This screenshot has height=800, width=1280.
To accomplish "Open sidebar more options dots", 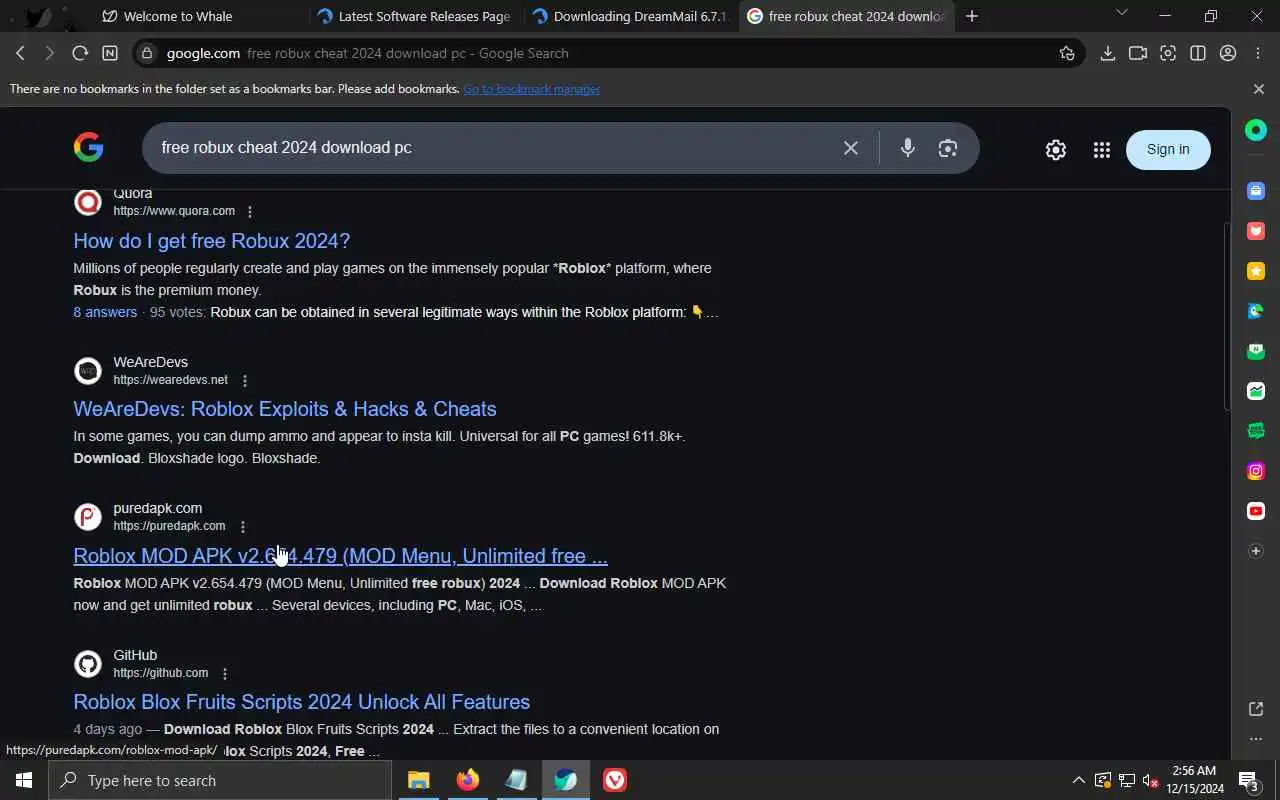I will pyautogui.click(x=1256, y=740).
